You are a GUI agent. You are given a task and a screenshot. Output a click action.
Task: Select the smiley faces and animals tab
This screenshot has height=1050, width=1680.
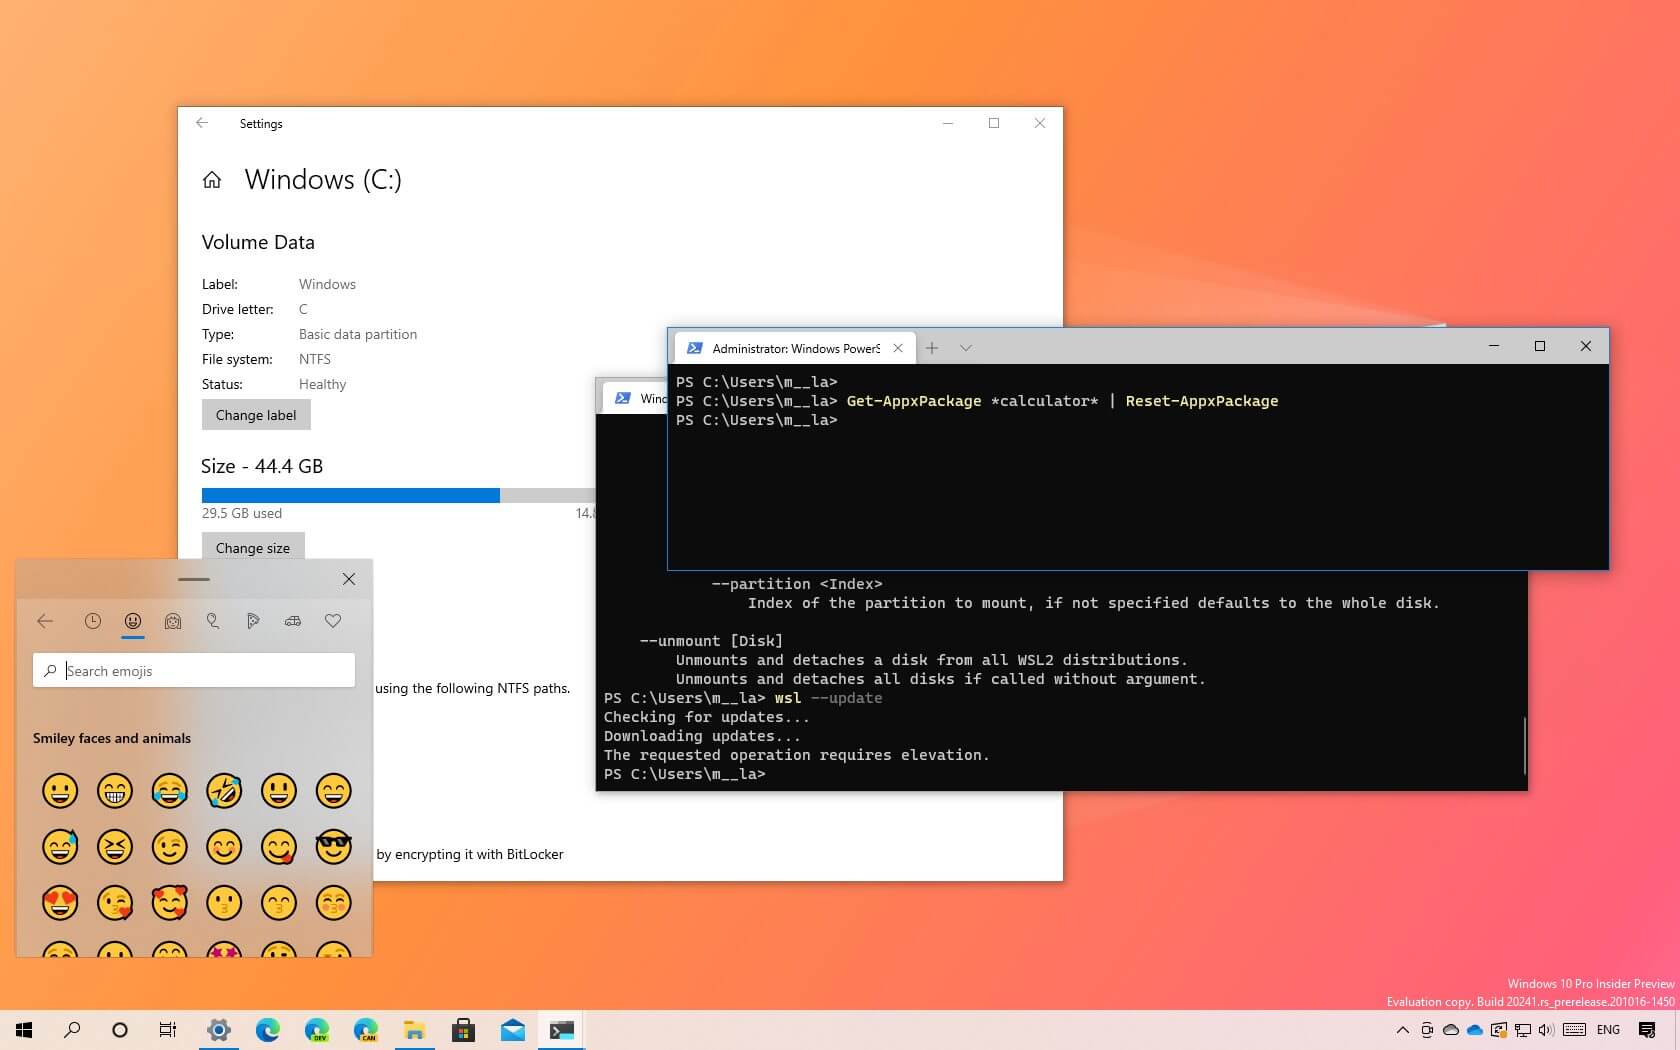point(133,621)
